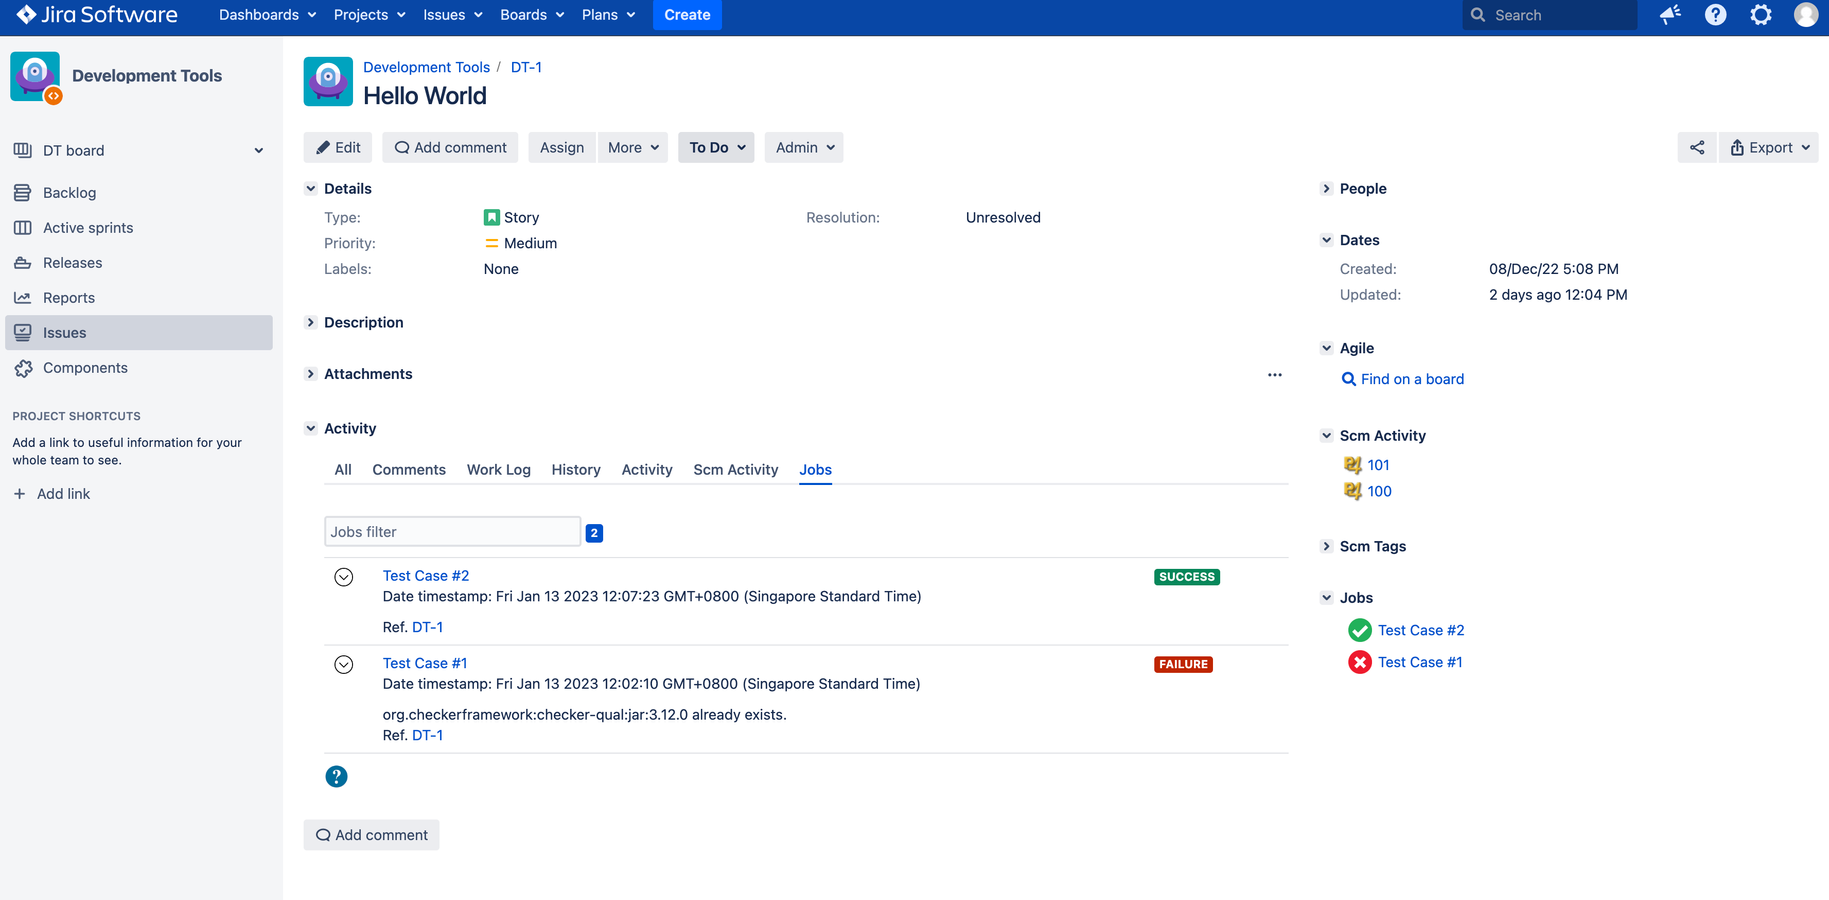The width and height of the screenshot is (1829, 900).
Task: Open the Dashboards menu
Action: click(x=267, y=15)
